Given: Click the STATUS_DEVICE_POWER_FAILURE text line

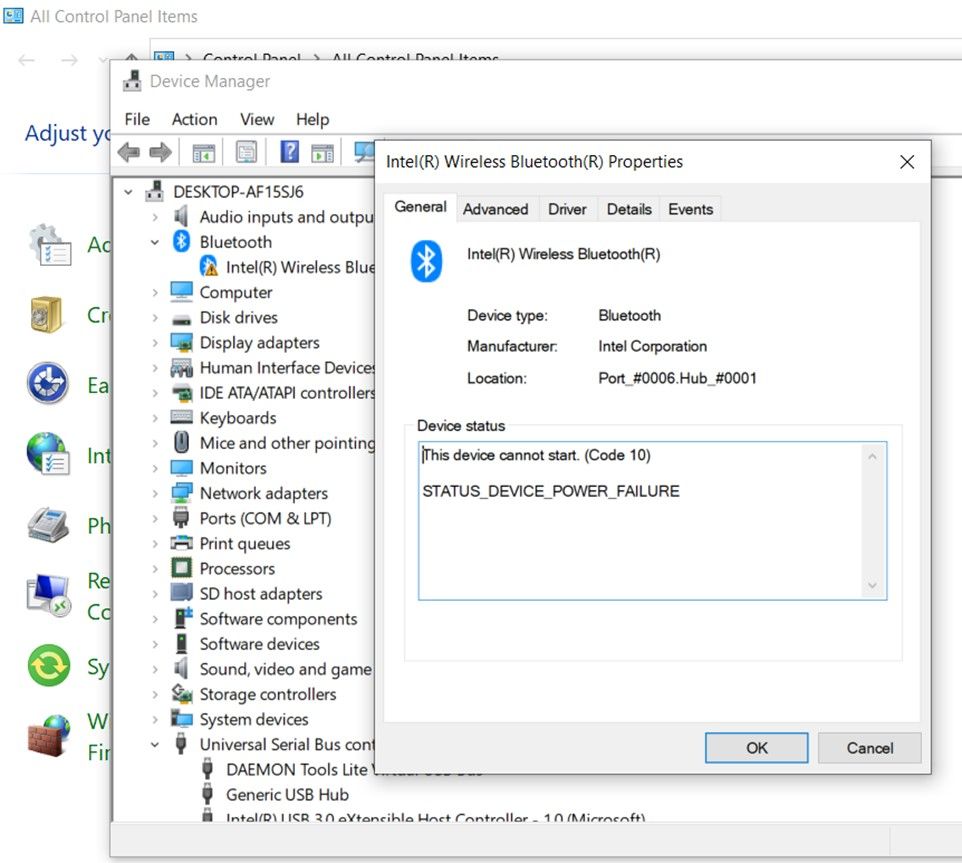Looking at the screenshot, I should pyautogui.click(x=551, y=491).
